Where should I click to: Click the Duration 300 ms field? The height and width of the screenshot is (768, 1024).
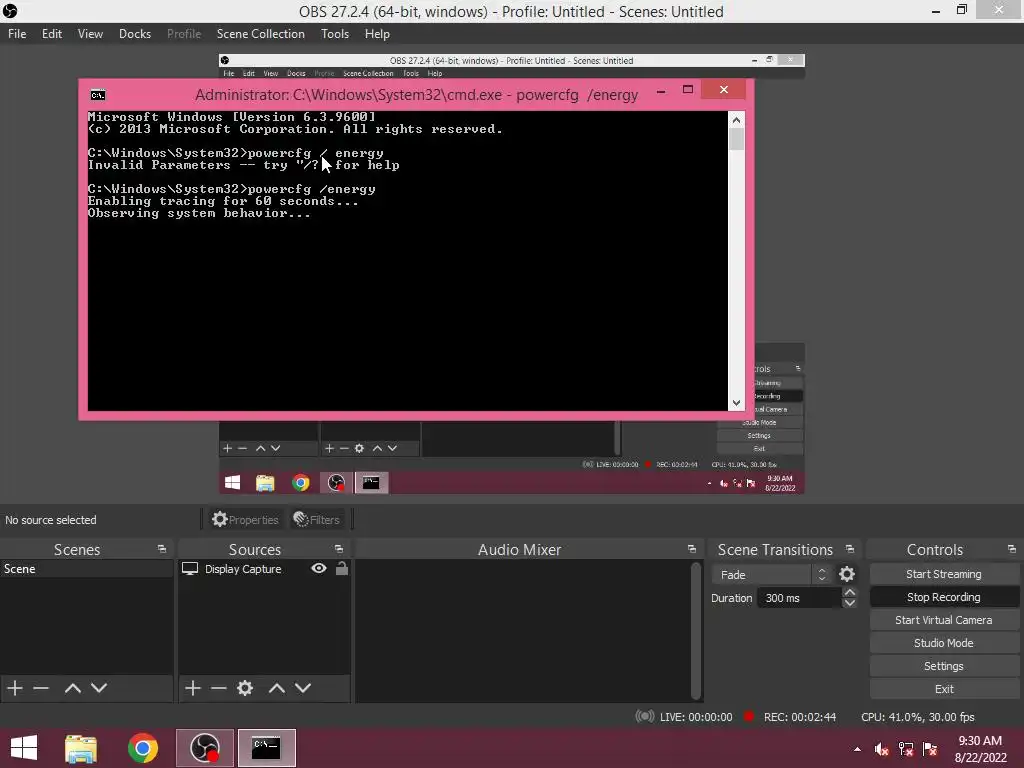pyautogui.click(x=799, y=598)
